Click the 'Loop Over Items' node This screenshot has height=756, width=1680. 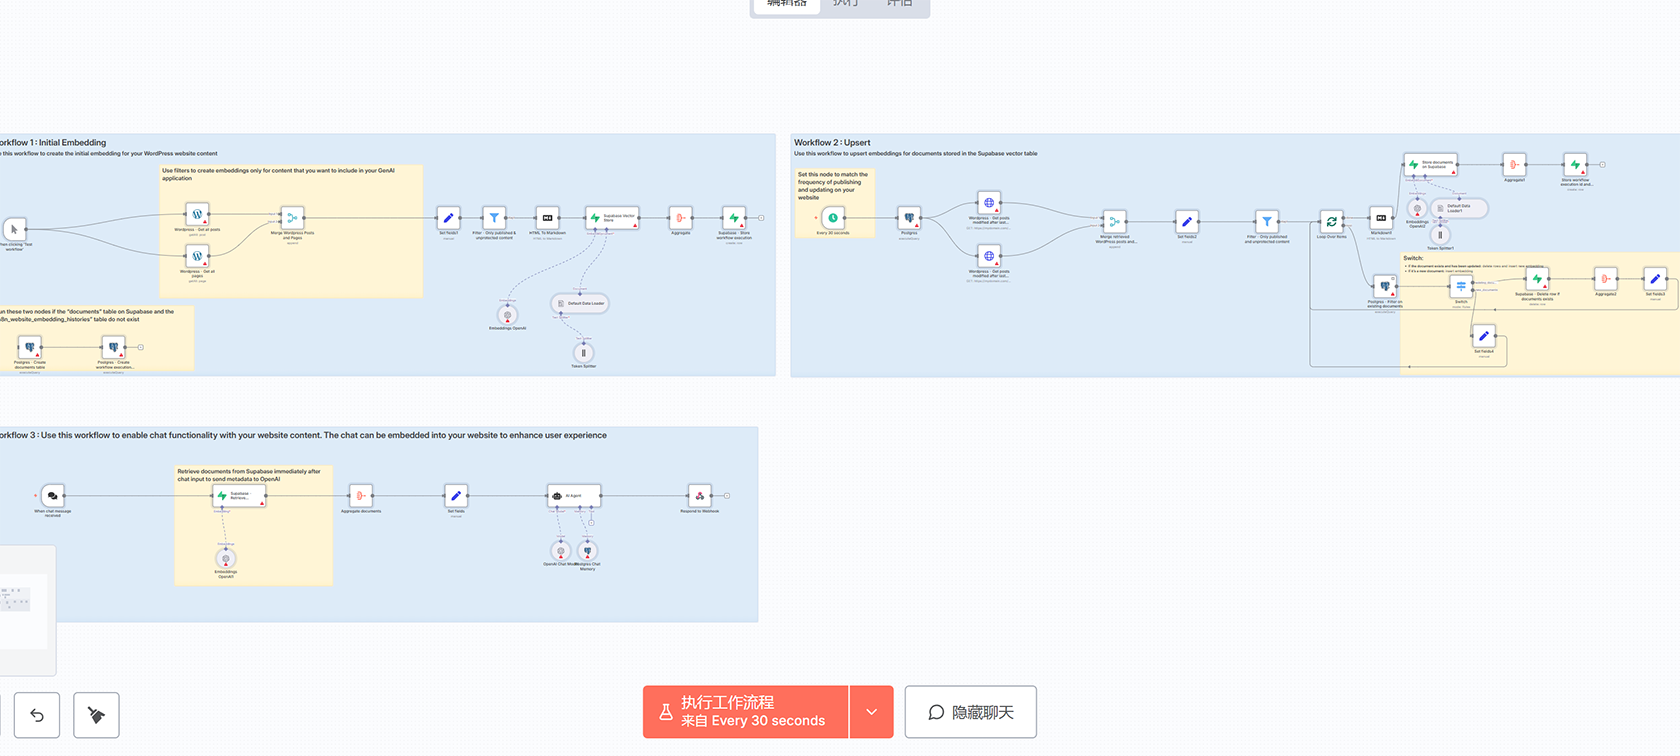[1331, 221]
